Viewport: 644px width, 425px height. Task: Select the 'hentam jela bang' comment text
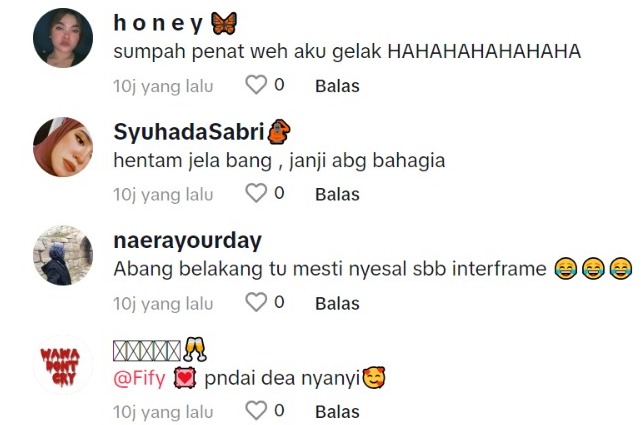(279, 161)
